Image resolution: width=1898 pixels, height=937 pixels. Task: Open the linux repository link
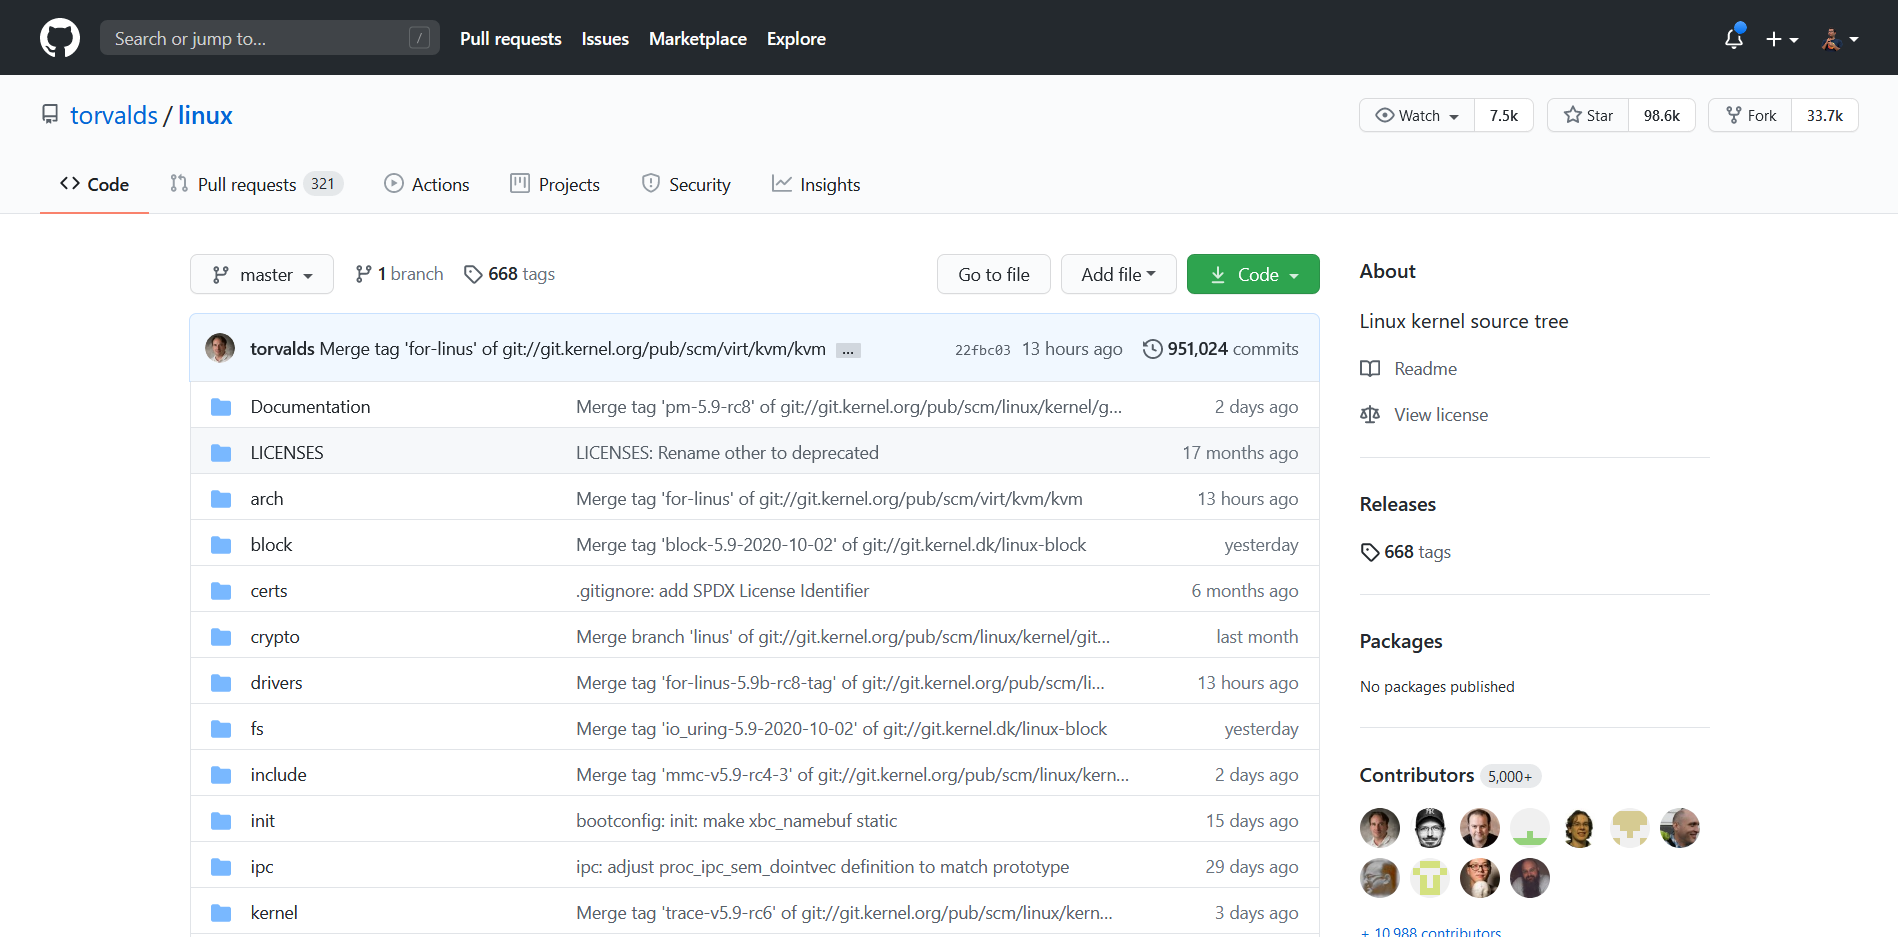[205, 115]
